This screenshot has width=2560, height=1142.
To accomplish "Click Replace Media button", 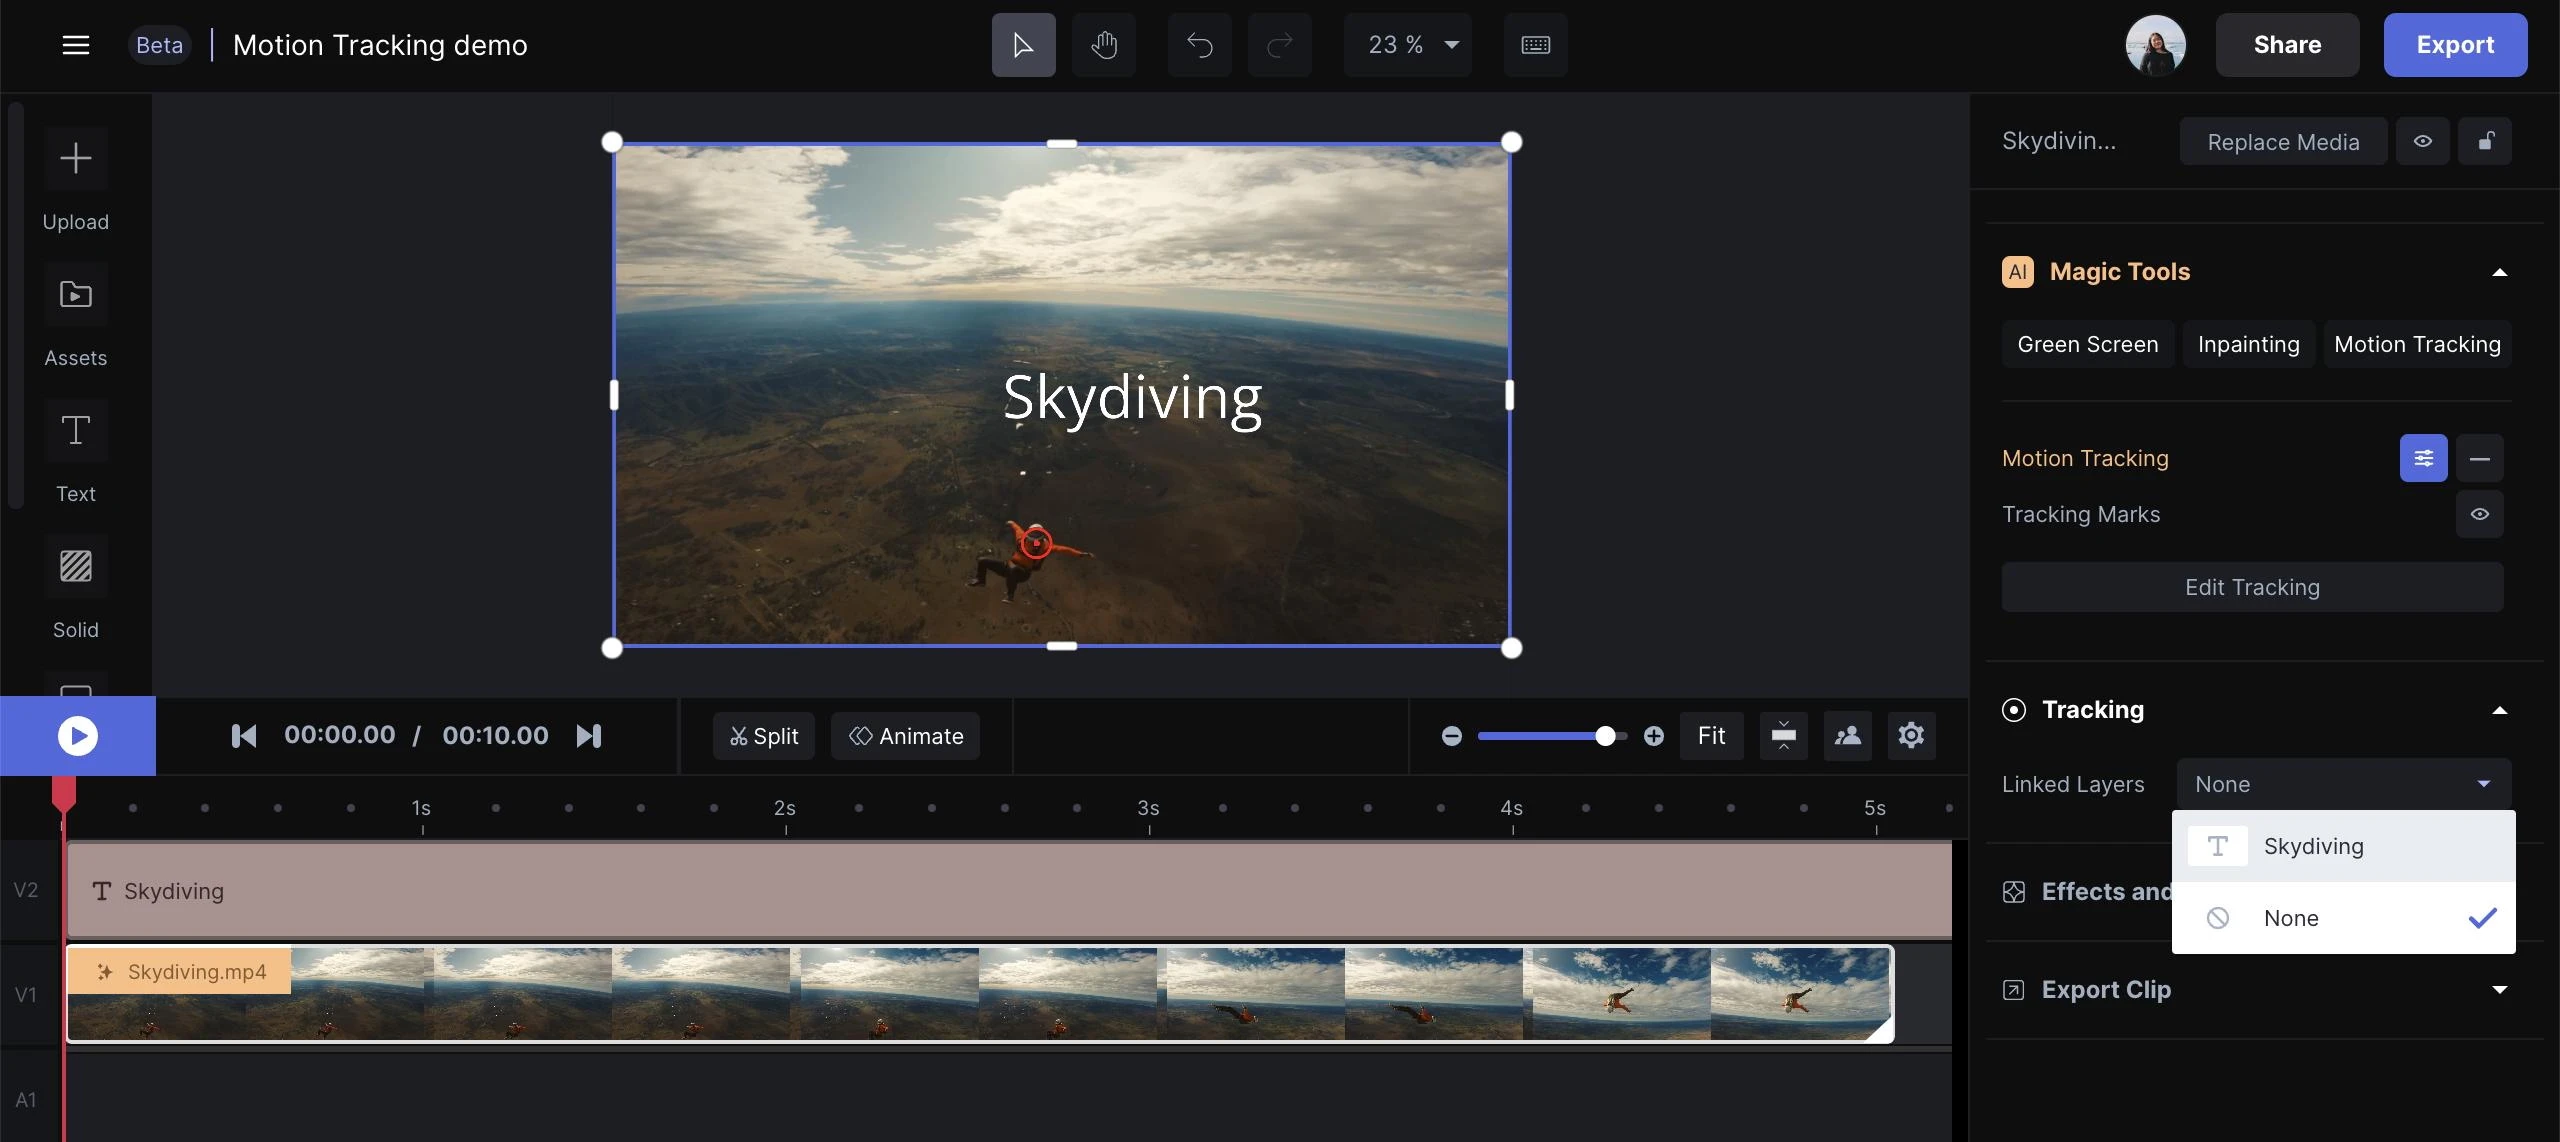I will coord(2283,141).
